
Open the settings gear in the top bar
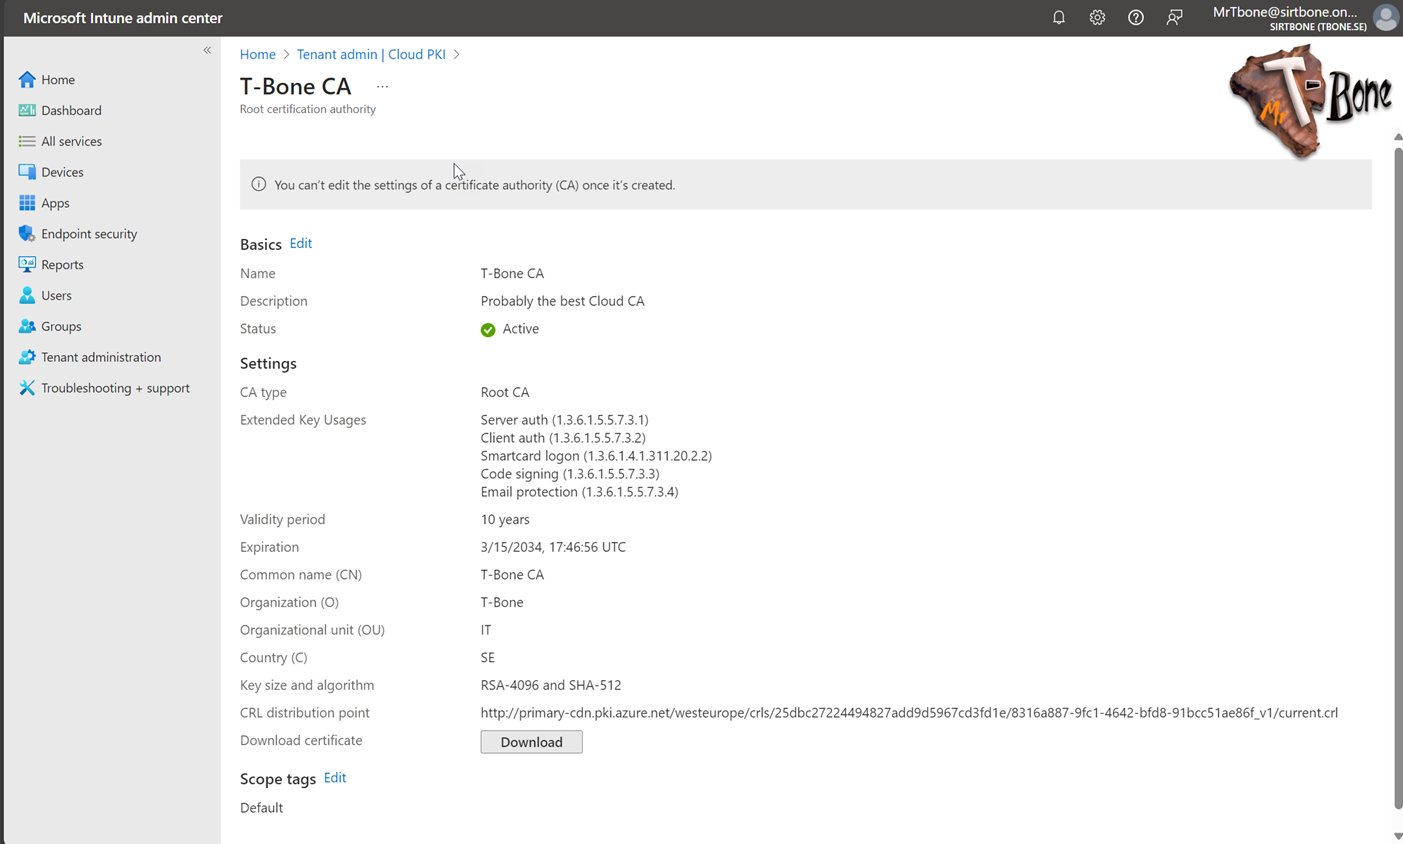(x=1097, y=17)
